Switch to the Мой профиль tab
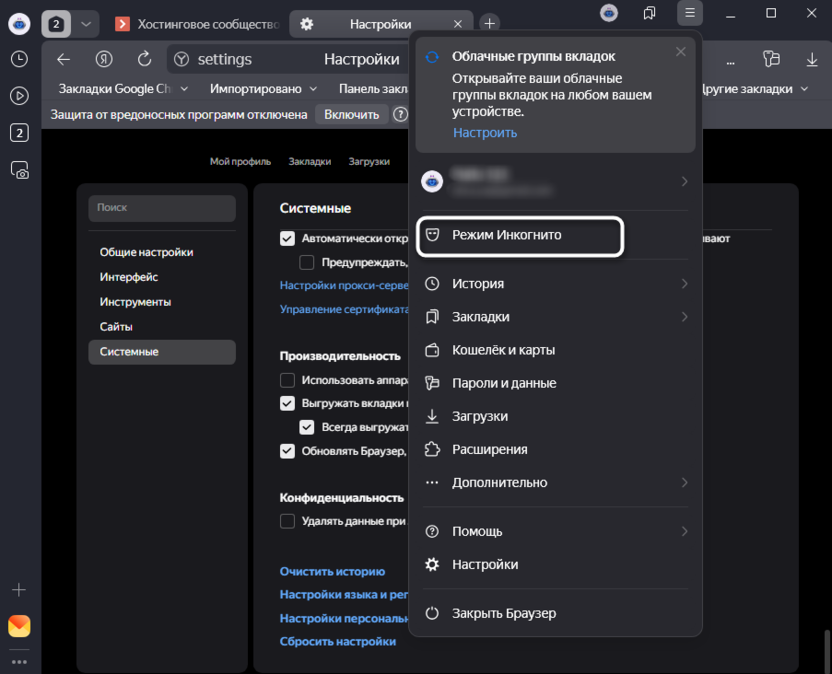 pyautogui.click(x=240, y=159)
